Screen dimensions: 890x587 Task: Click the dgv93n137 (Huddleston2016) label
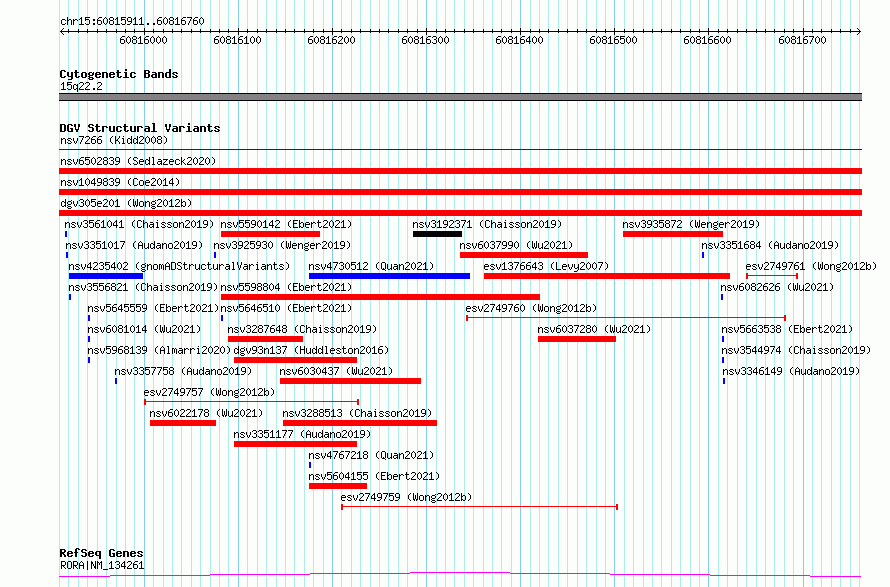click(x=311, y=350)
